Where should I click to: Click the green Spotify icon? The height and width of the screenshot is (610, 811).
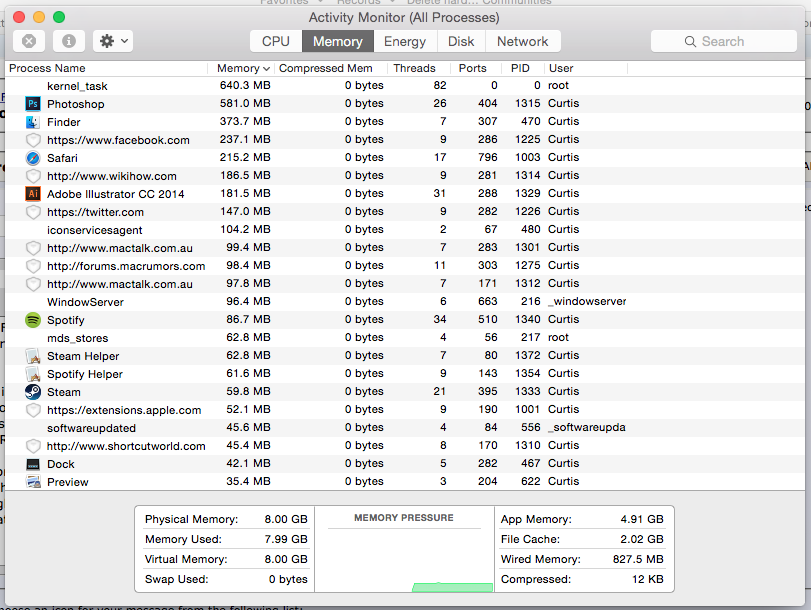point(33,320)
